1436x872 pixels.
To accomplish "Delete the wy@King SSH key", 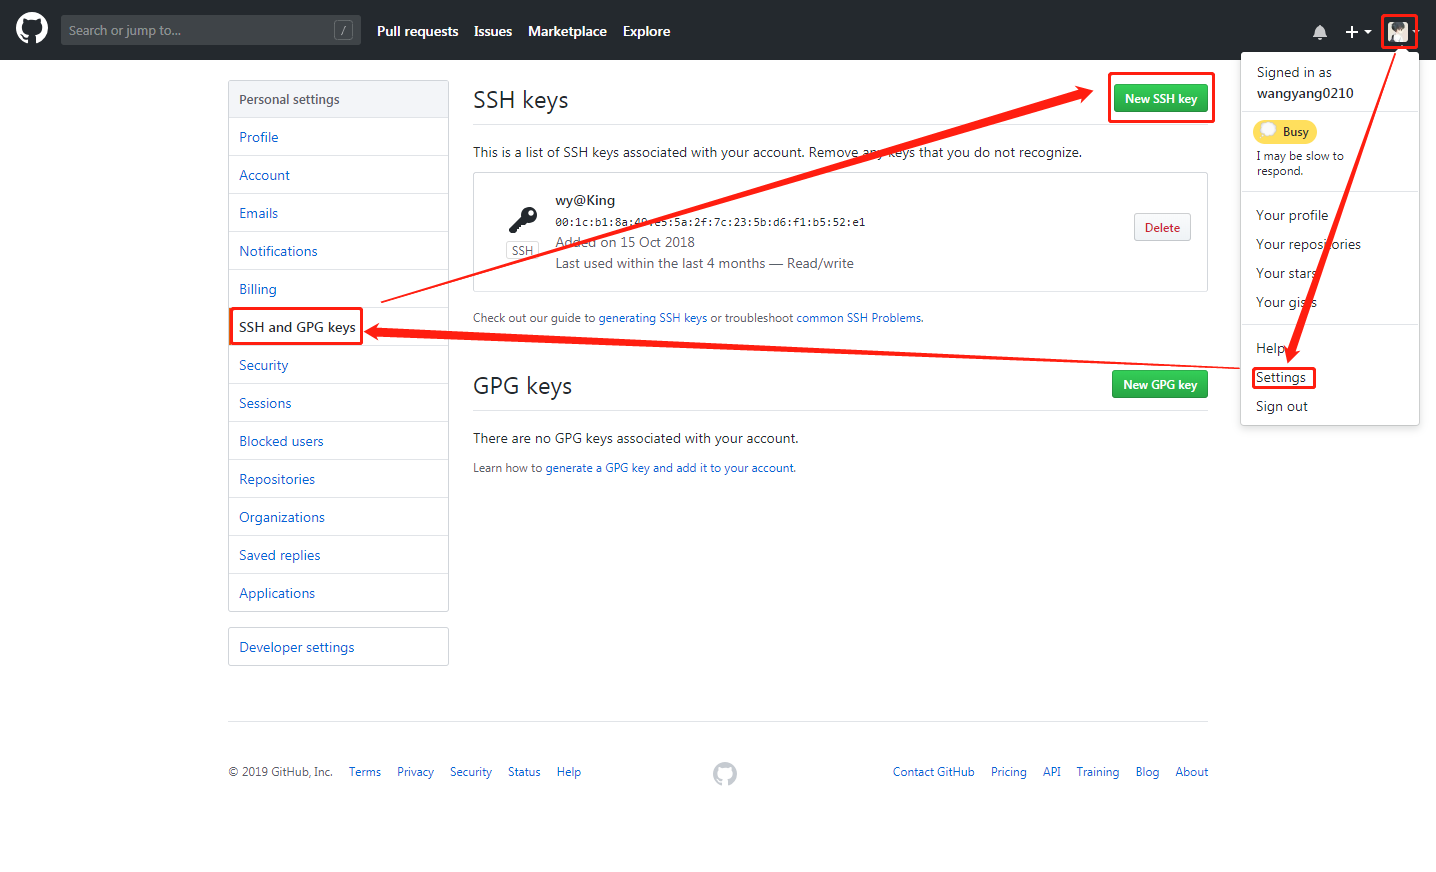I will pos(1162,227).
